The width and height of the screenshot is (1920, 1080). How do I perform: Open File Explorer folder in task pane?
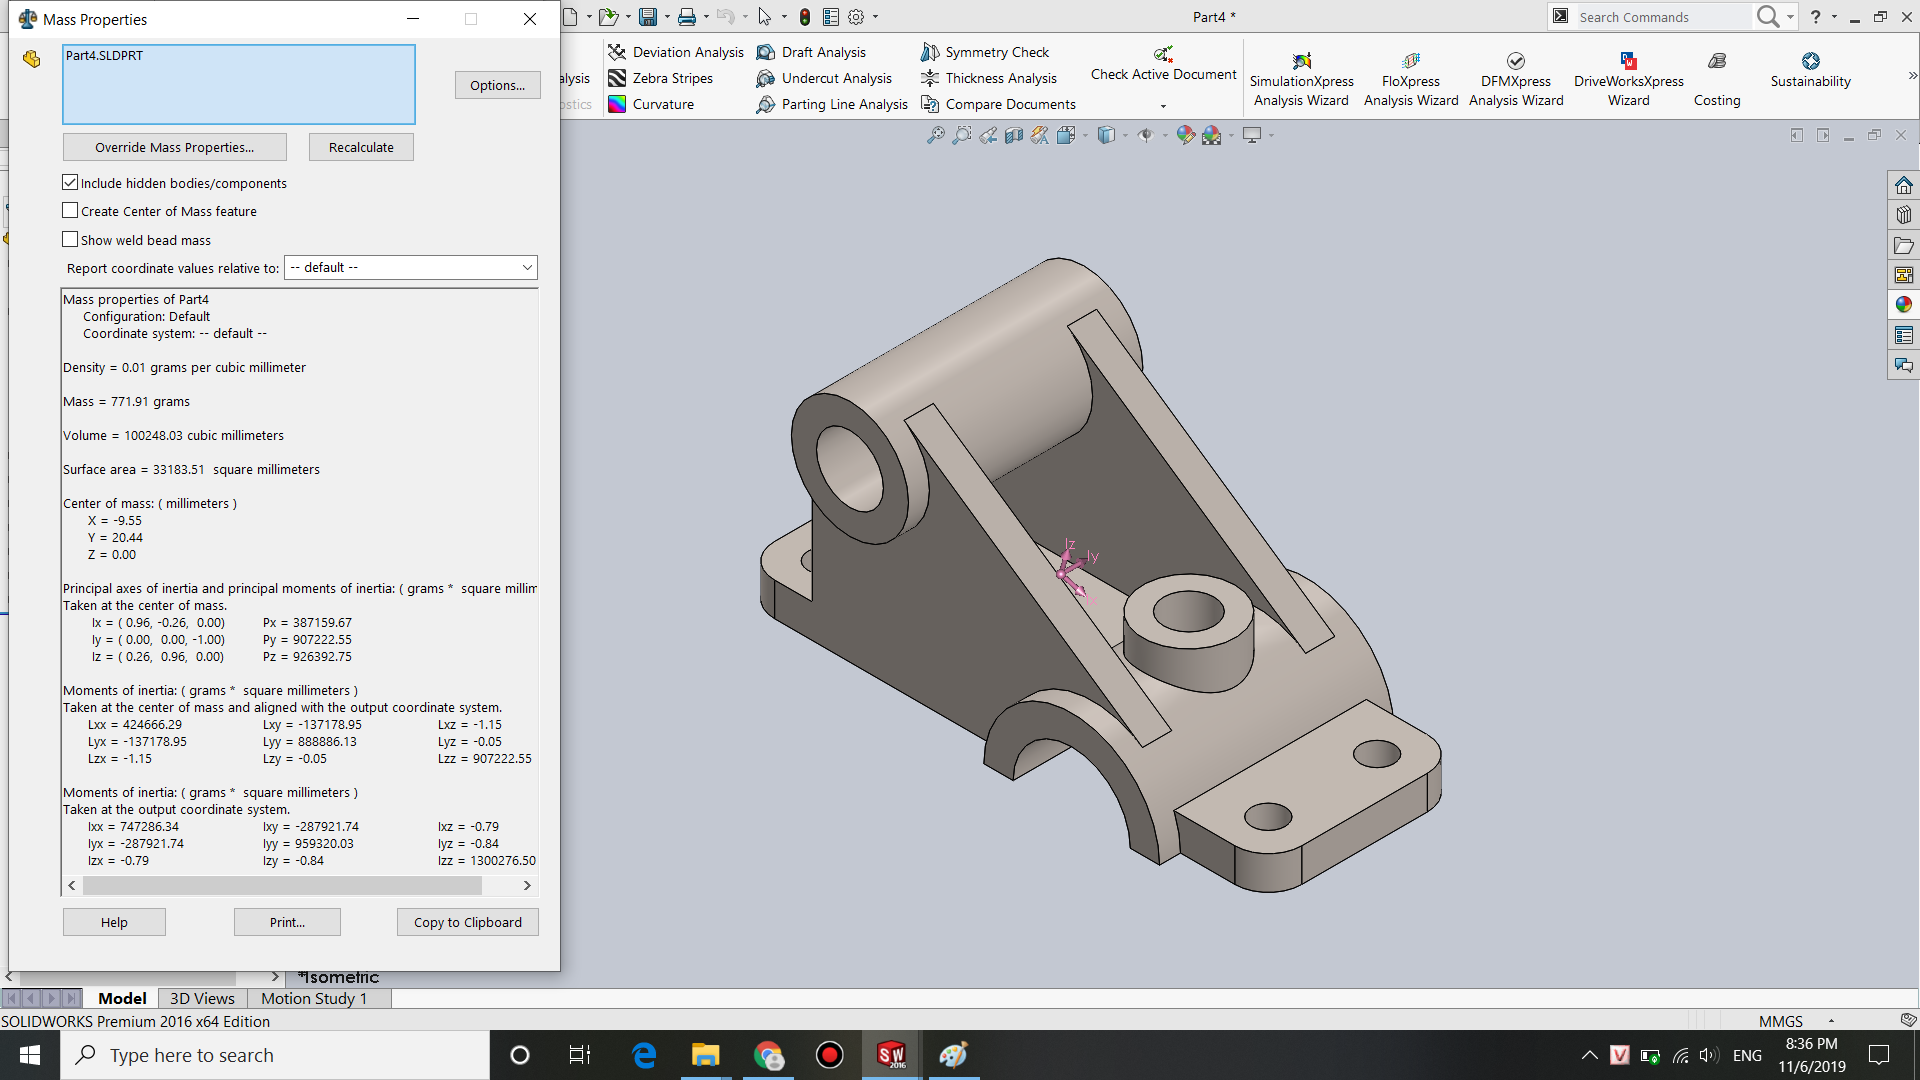1904,245
